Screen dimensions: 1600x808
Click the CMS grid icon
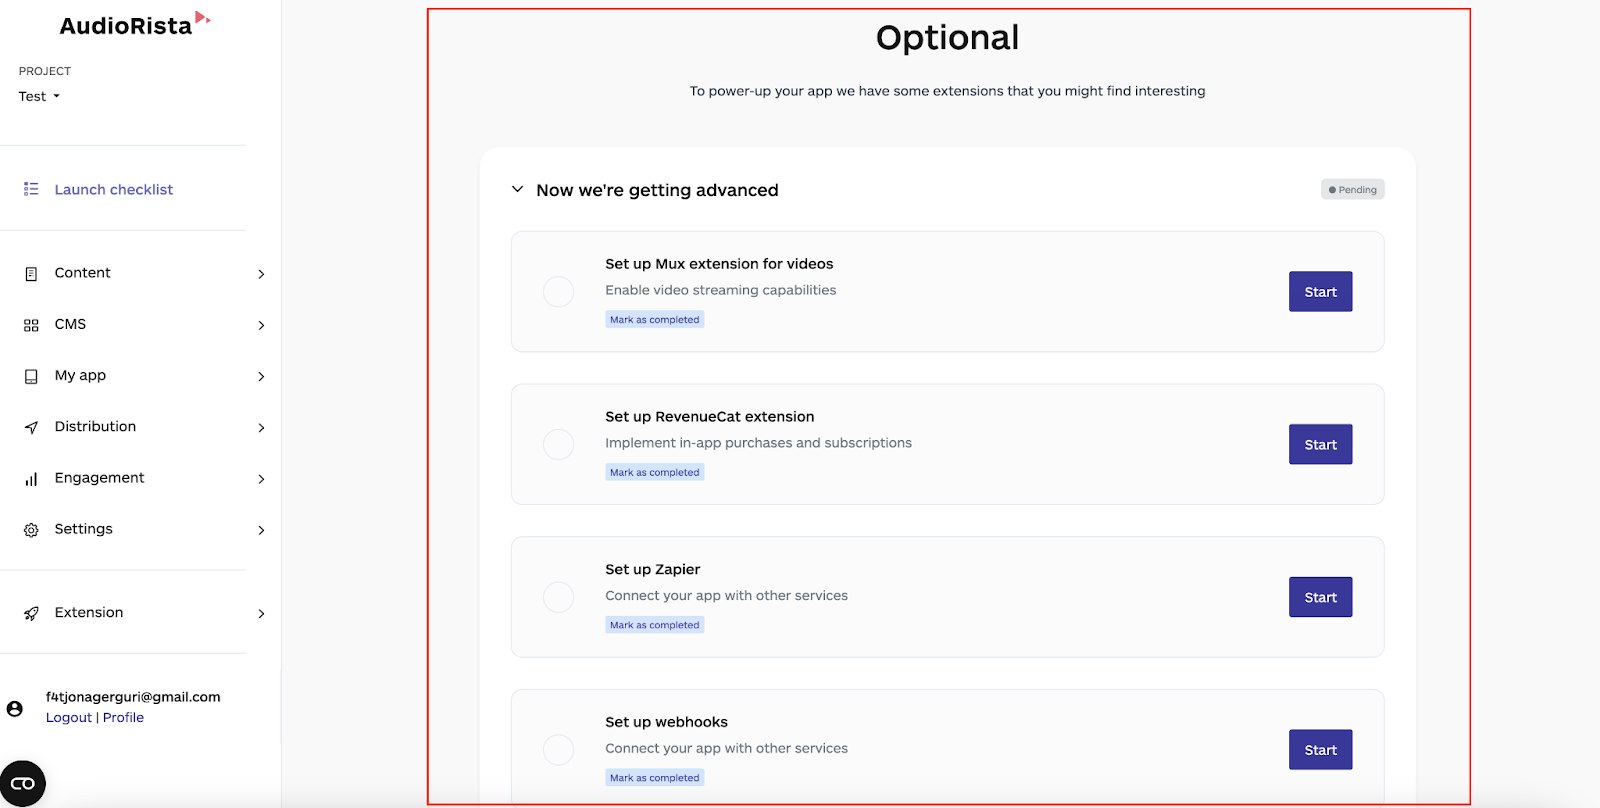[31, 325]
